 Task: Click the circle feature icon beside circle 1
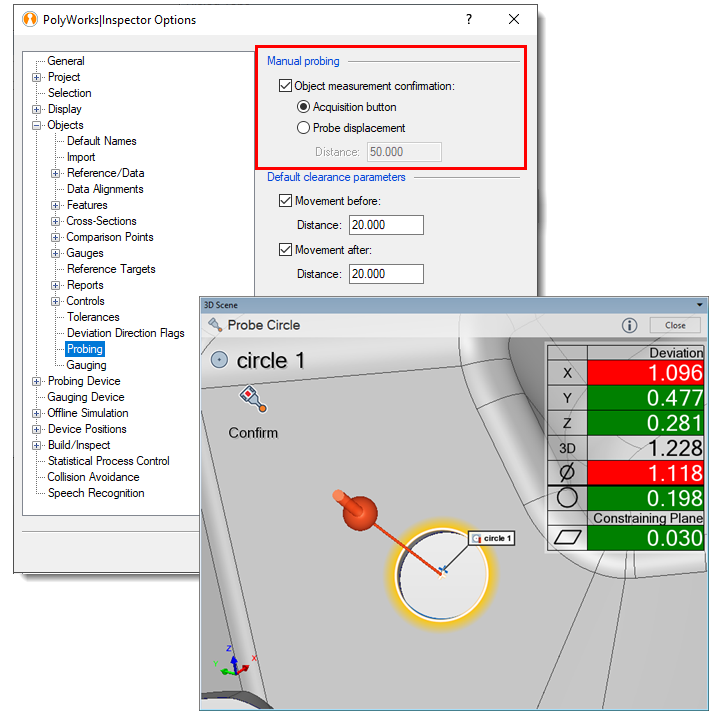click(x=219, y=360)
